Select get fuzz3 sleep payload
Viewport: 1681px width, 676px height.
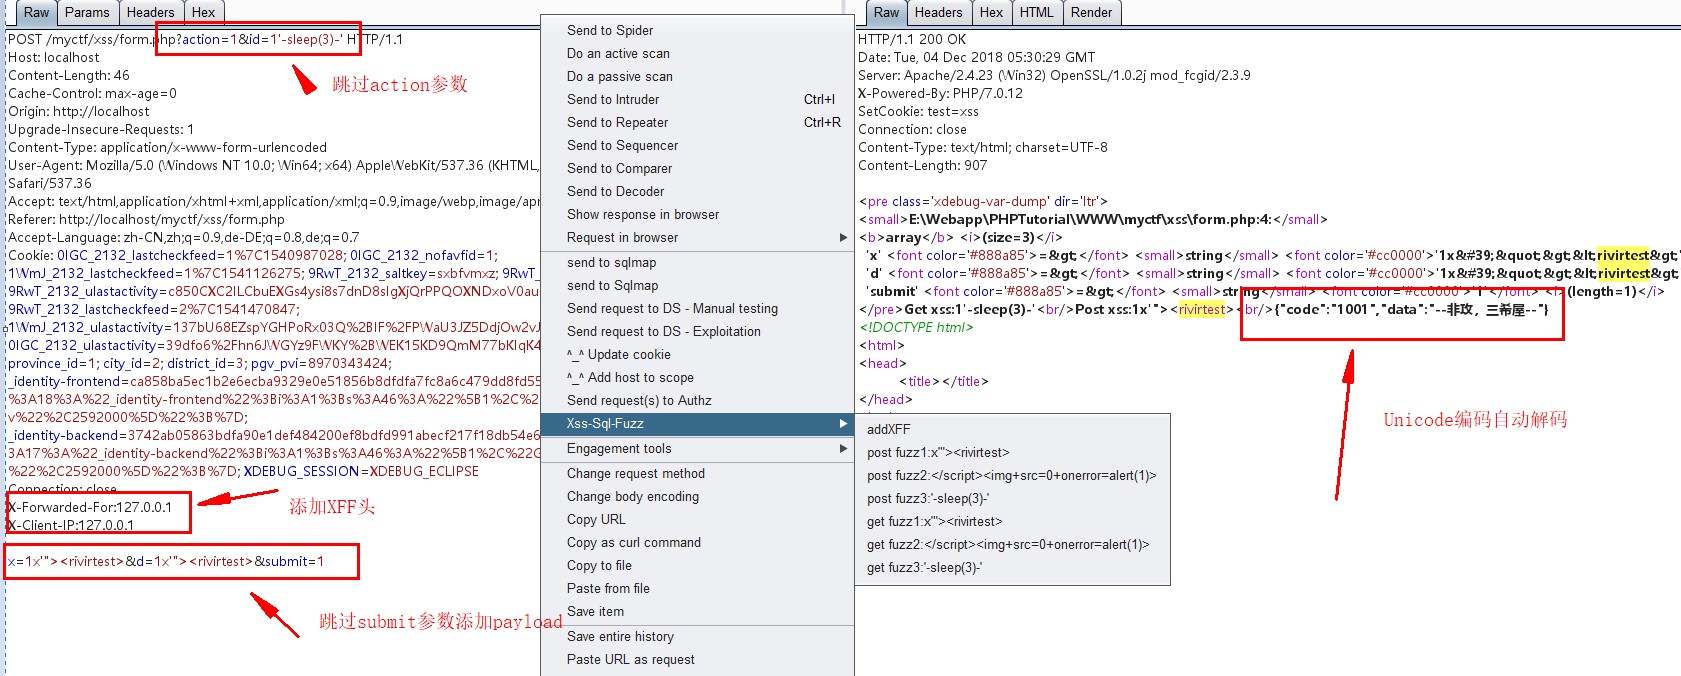[x=1012, y=567]
